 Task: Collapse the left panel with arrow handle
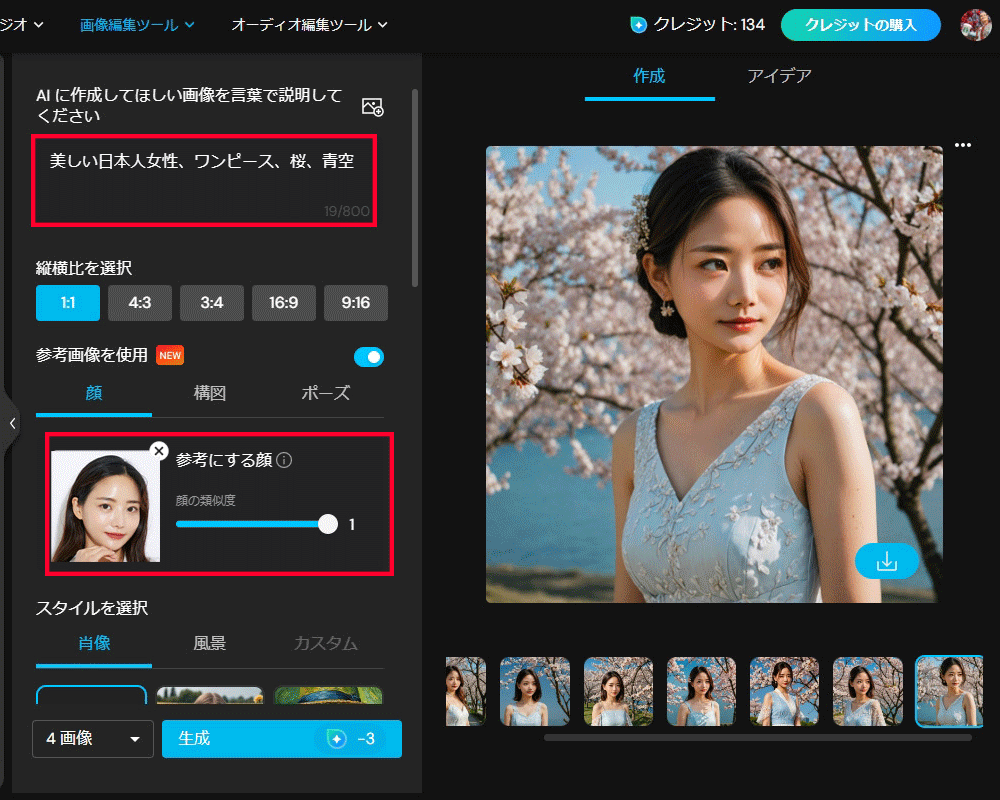pyautogui.click(x=12, y=423)
